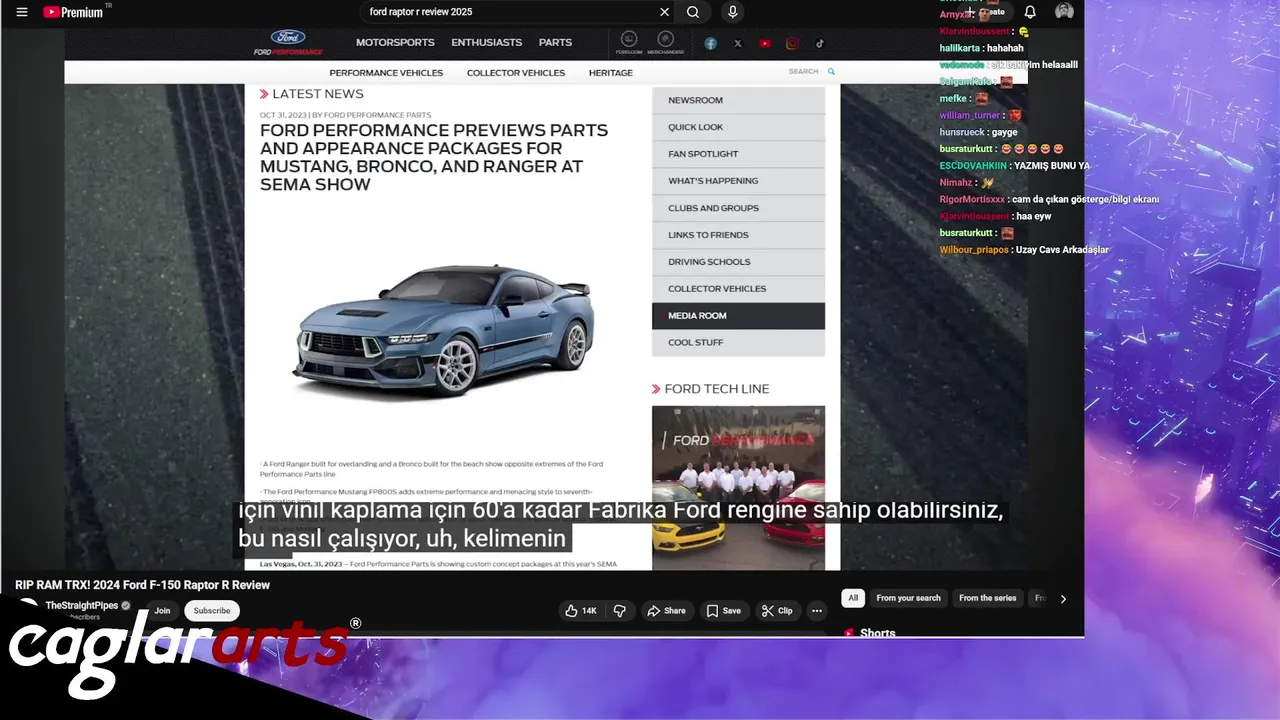1280x720 pixels.
Task: Click the Ford site SEARCH field
Action: coord(803,72)
